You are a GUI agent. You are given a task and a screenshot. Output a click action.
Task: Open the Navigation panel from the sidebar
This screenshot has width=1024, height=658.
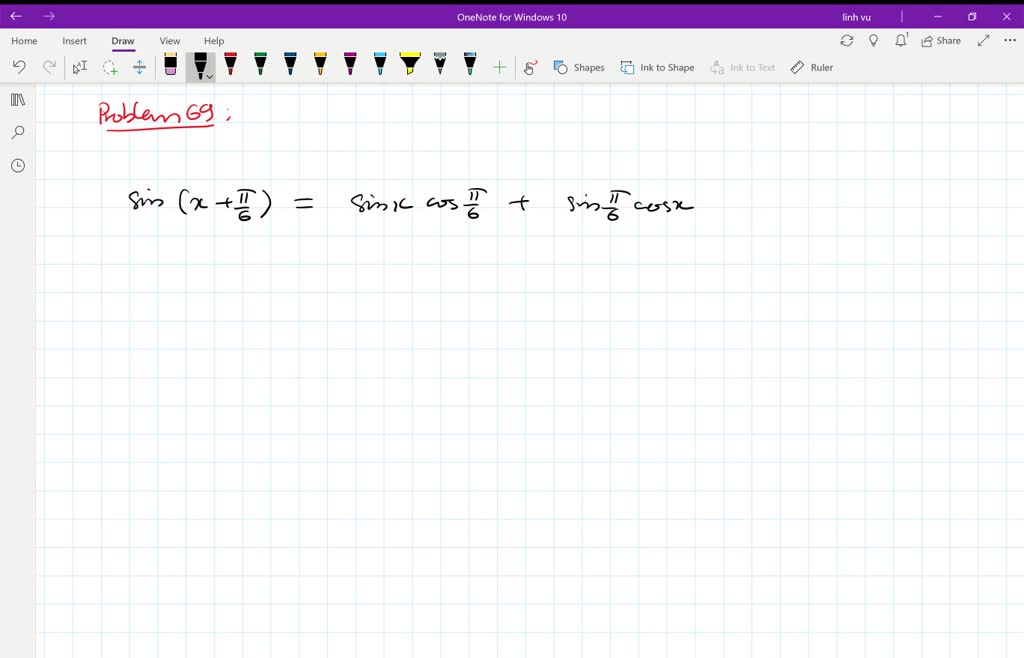(17, 99)
